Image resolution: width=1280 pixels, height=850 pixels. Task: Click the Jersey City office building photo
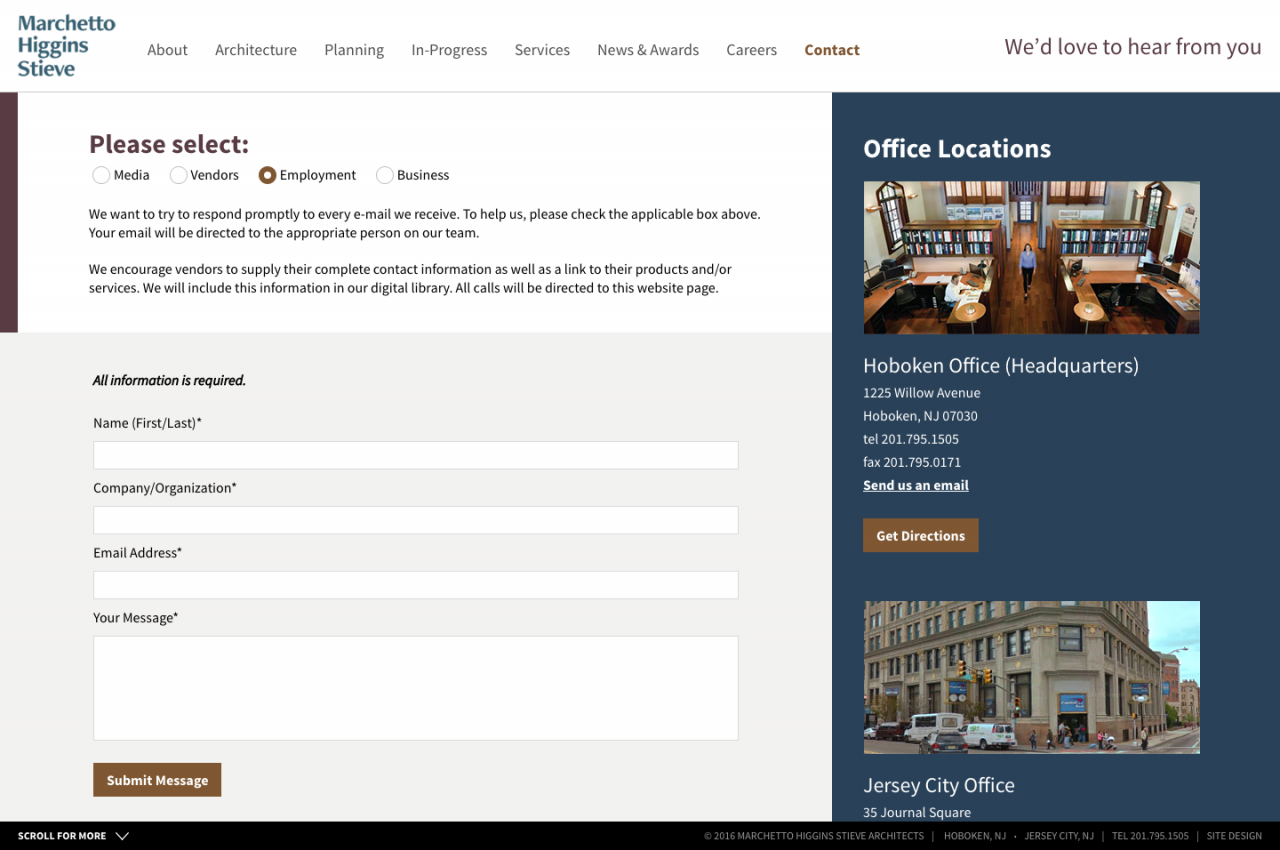pyautogui.click(x=1031, y=677)
